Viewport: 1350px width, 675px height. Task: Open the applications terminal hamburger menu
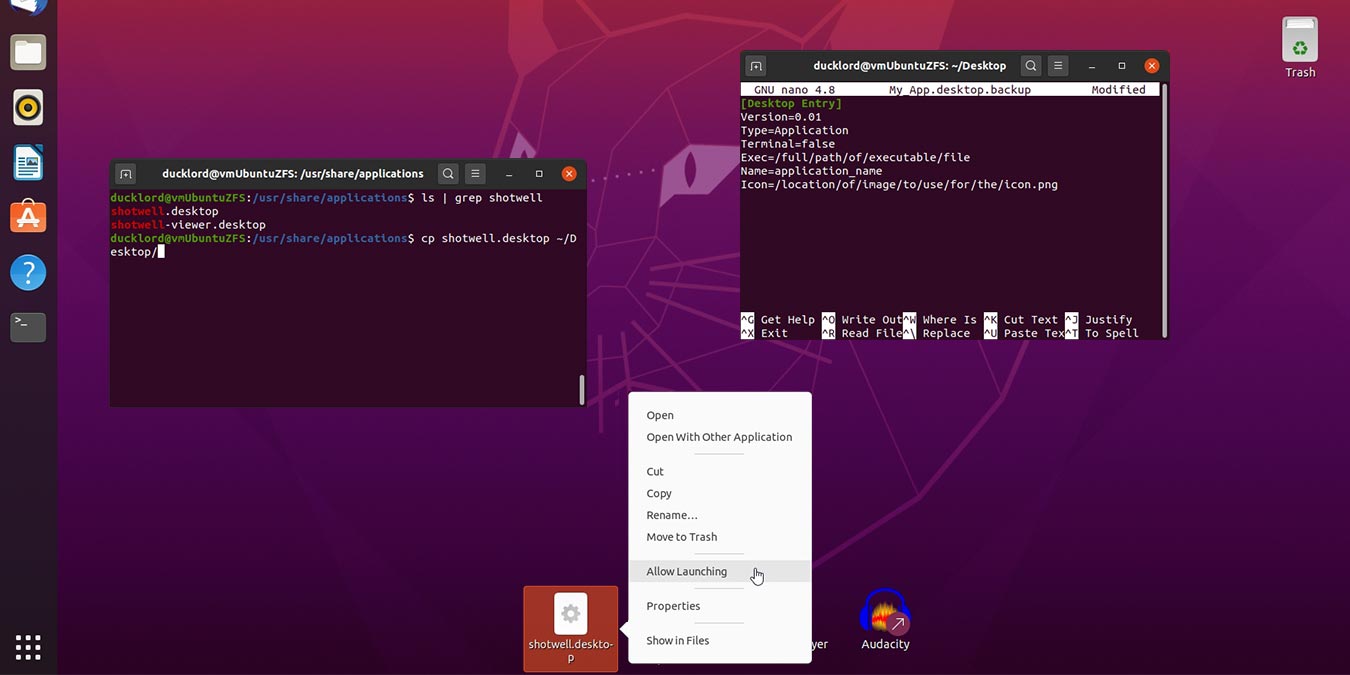tap(474, 172)
